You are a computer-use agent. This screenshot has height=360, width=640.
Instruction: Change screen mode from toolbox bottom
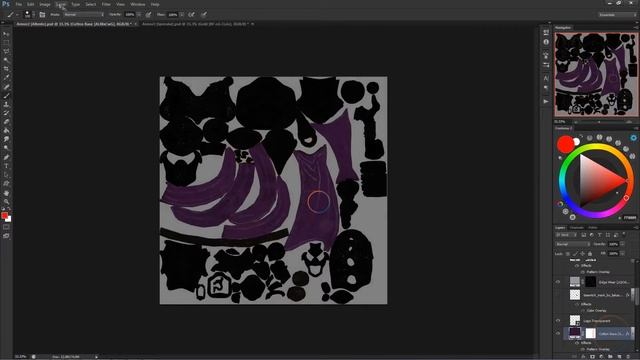[x=6, y=236]
